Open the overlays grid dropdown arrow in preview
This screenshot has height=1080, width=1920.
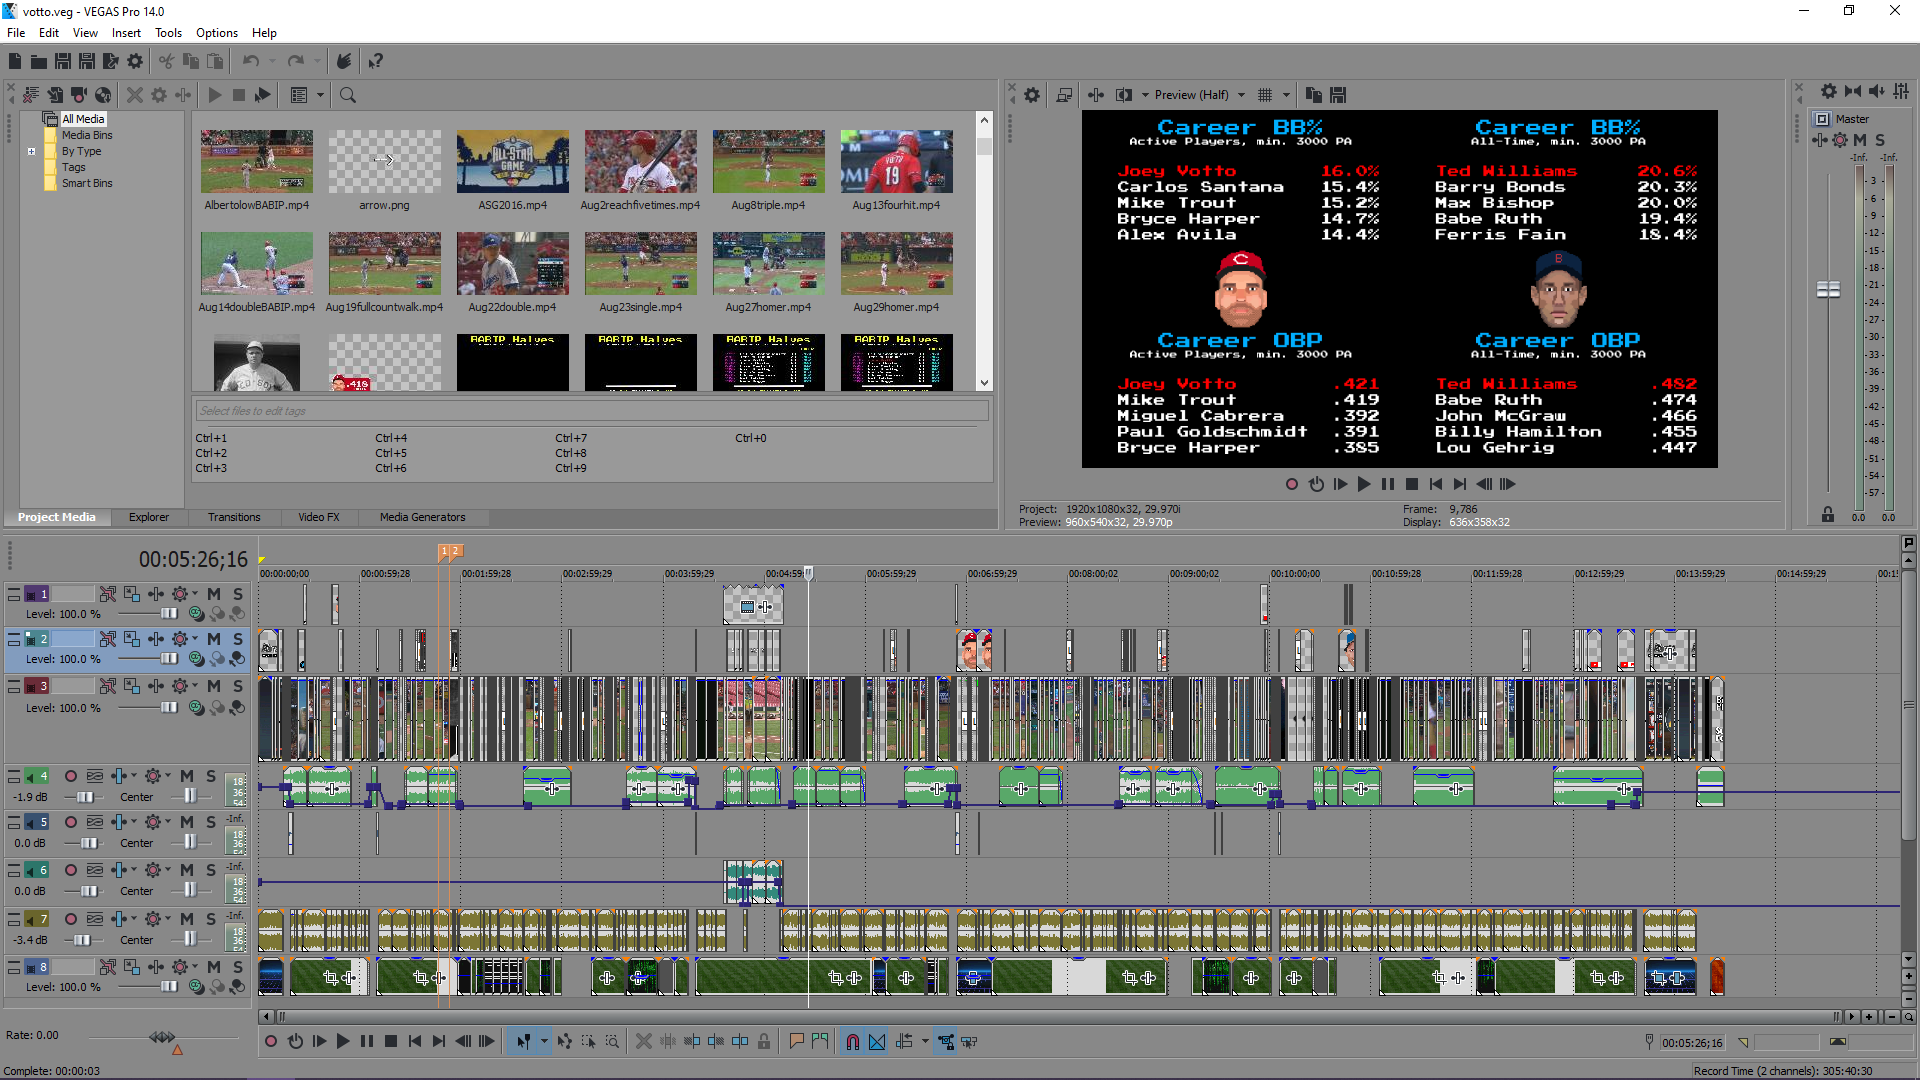coord(1287,95)
